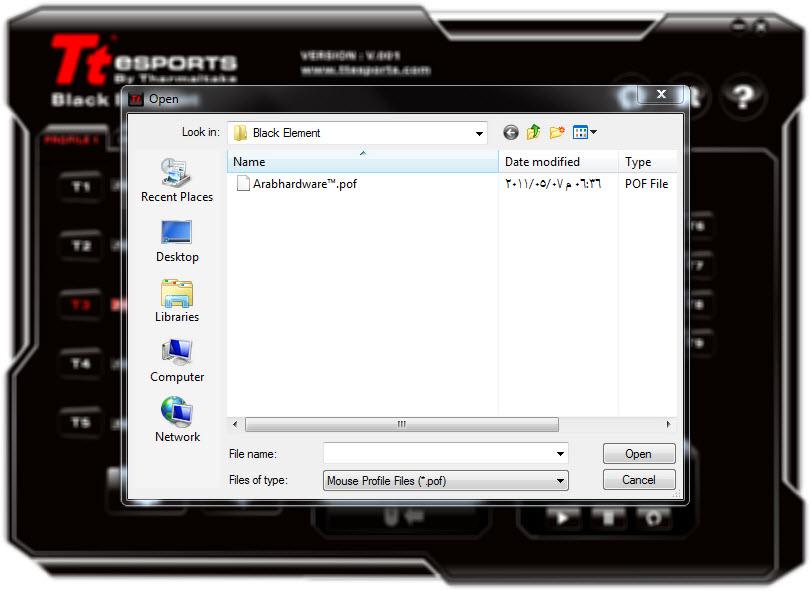811x591 pixels.
Task: Select T1 button in Tt eSPORTS window
Action: (x=80, y=187)
